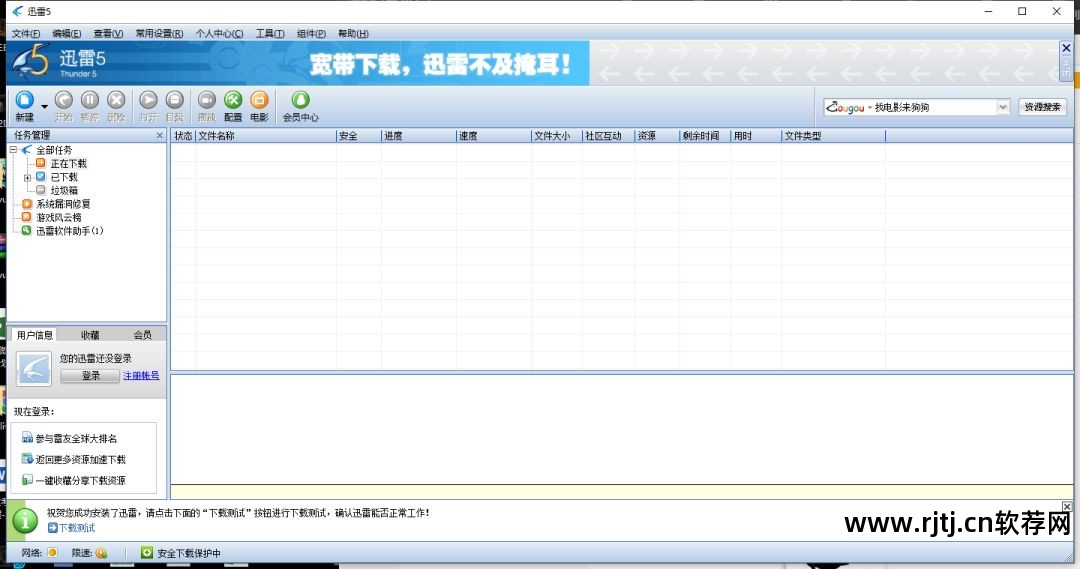Click the 打开 open file toolbar icon
The width and height of the screenshot is (1080, 569).
148,101
